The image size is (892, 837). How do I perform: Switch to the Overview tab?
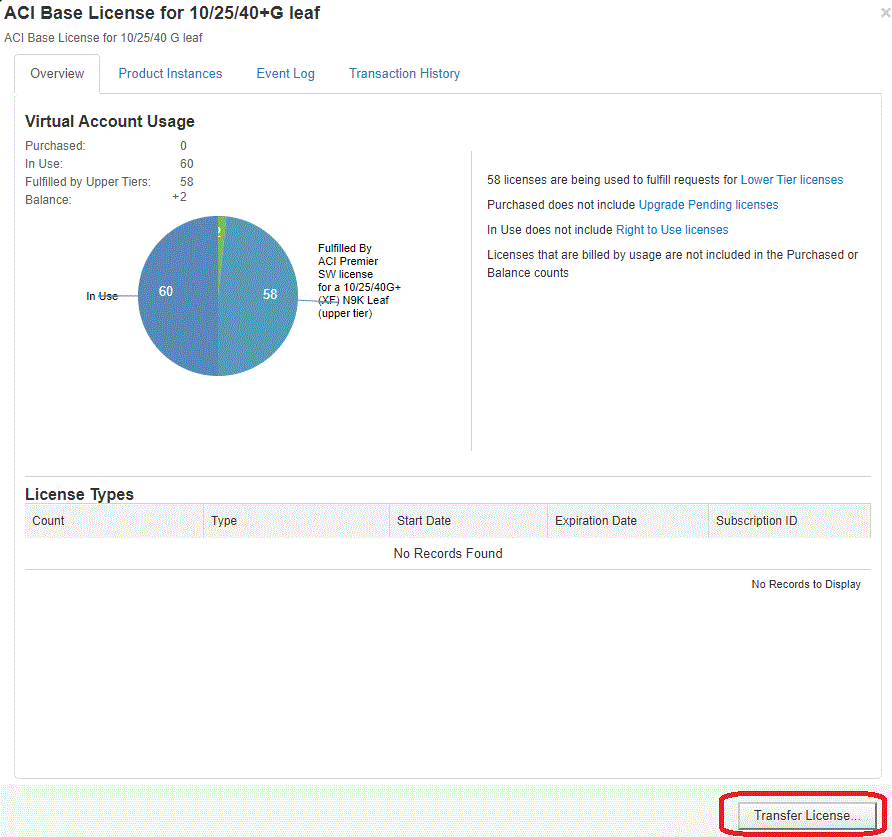[x=57, y=73]
